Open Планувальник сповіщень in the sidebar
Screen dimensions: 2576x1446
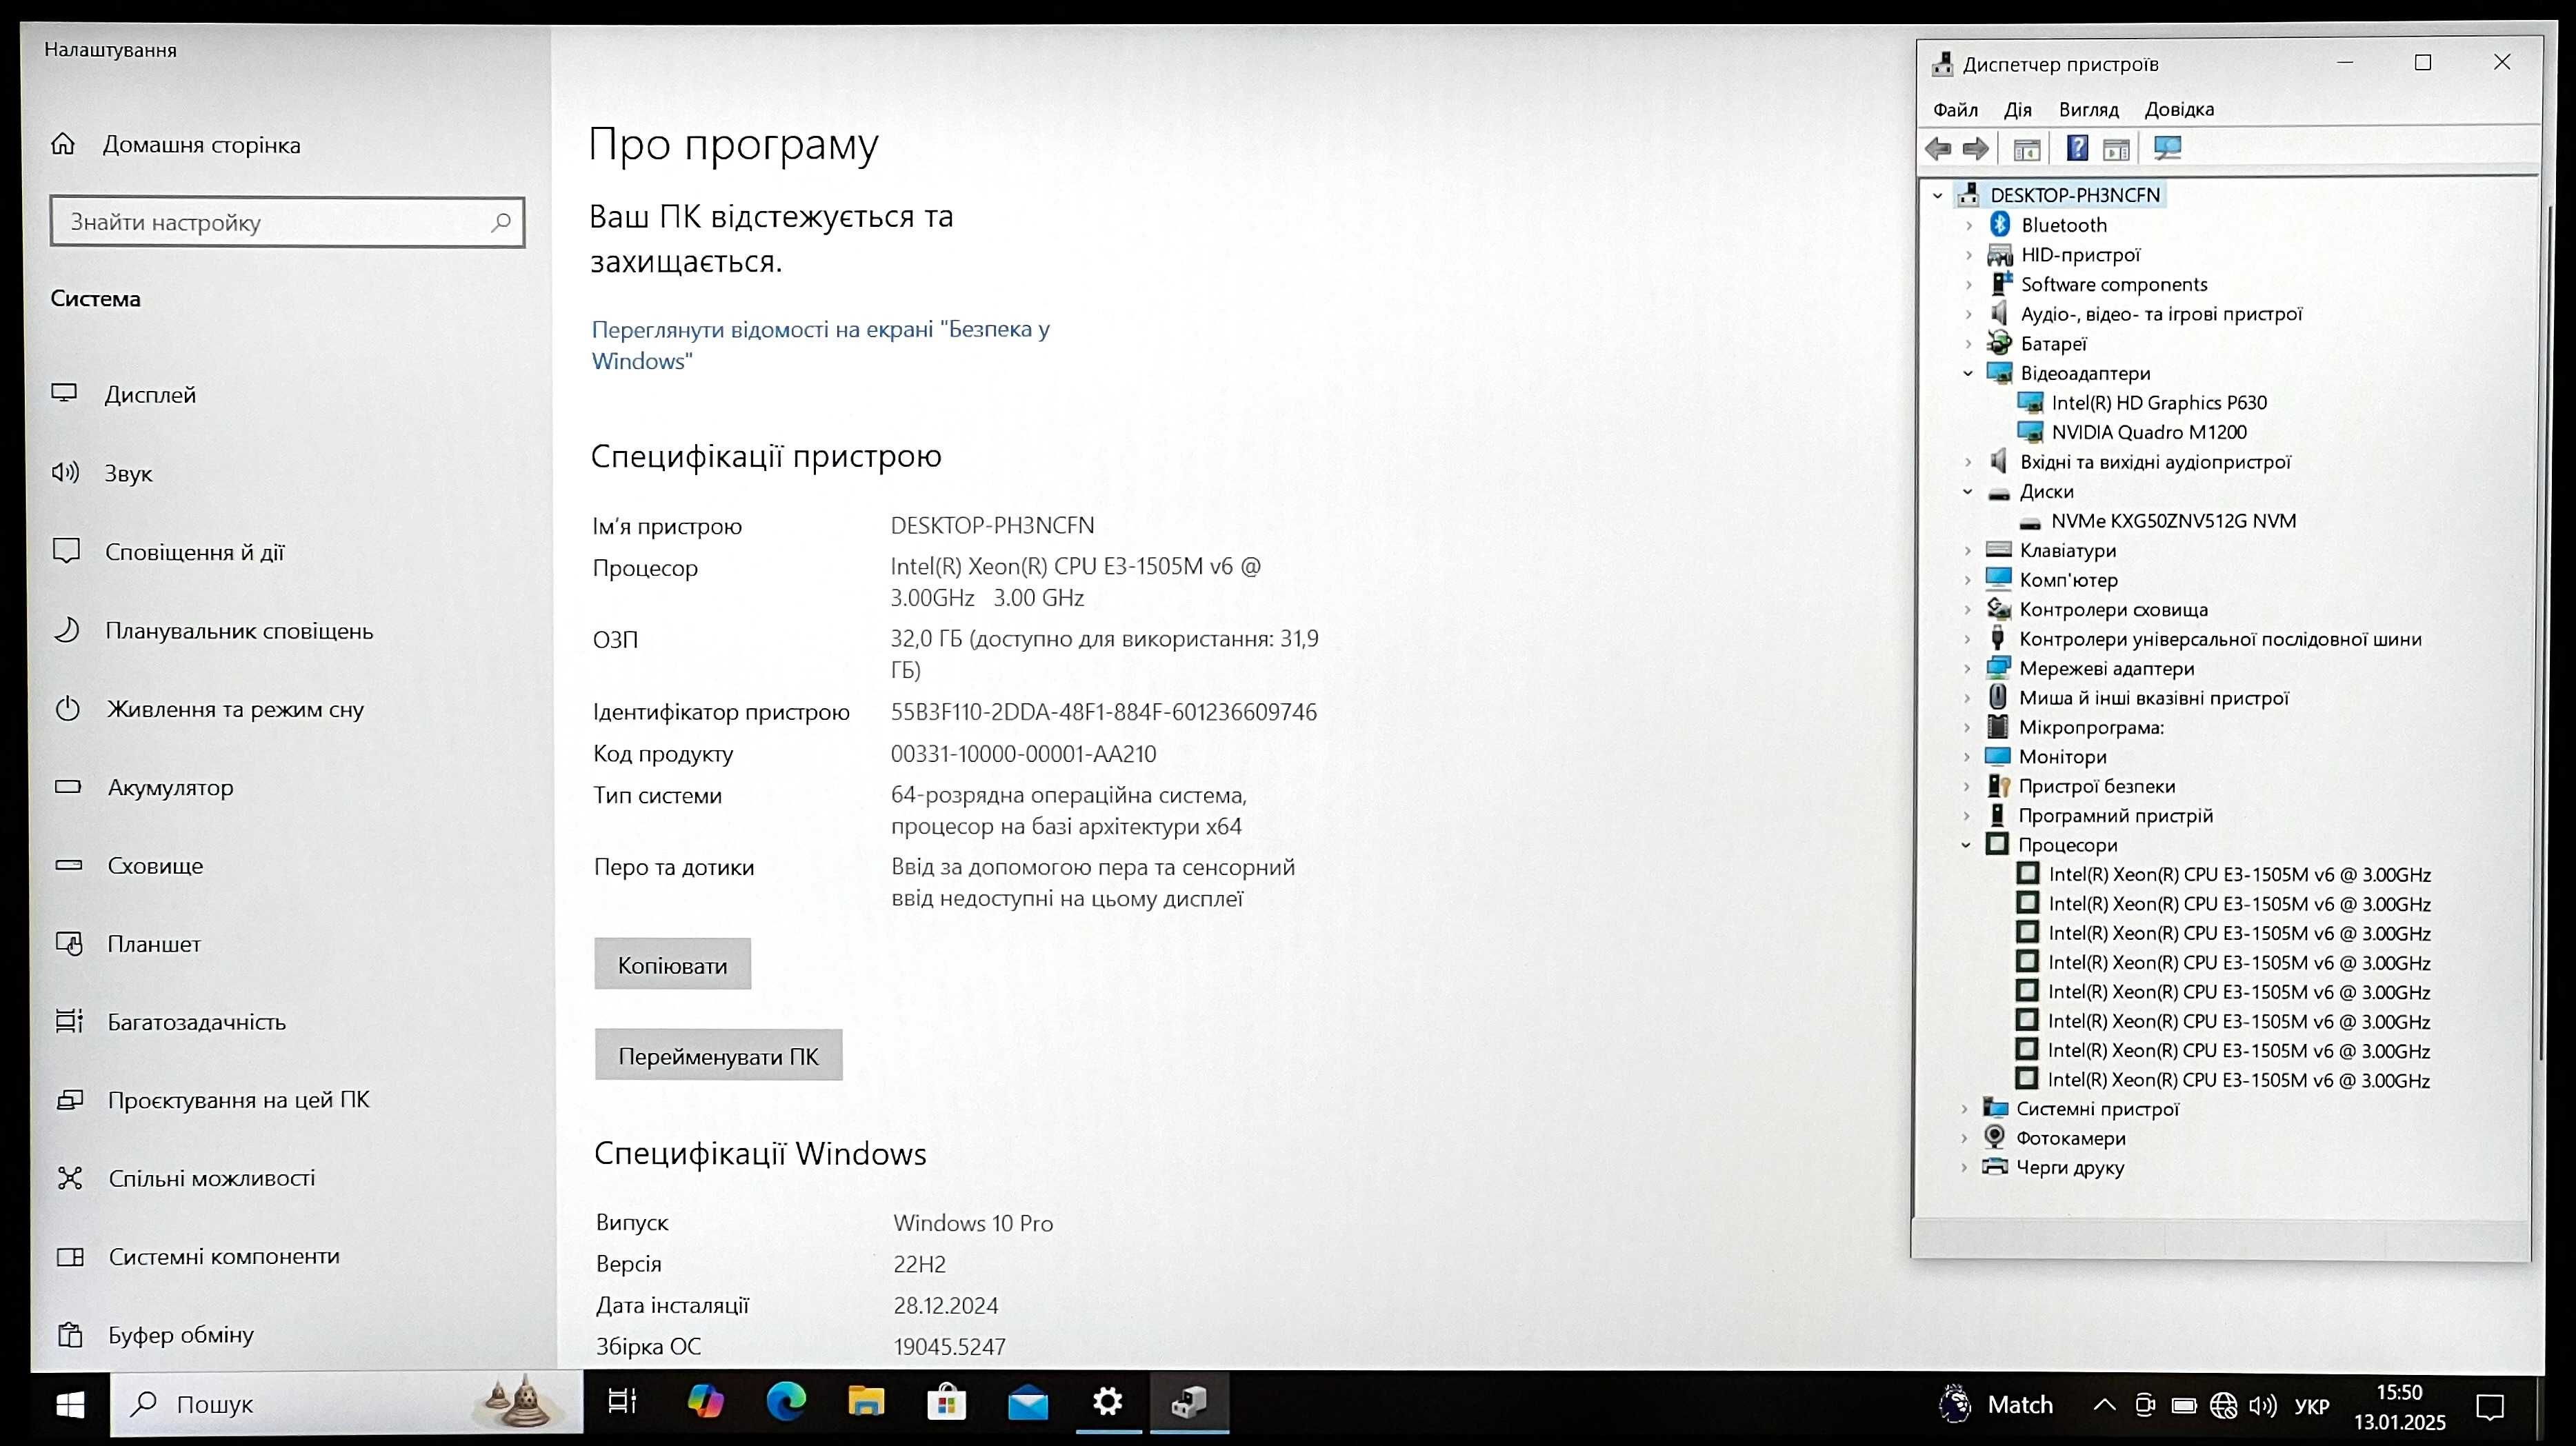click(212, 631)
